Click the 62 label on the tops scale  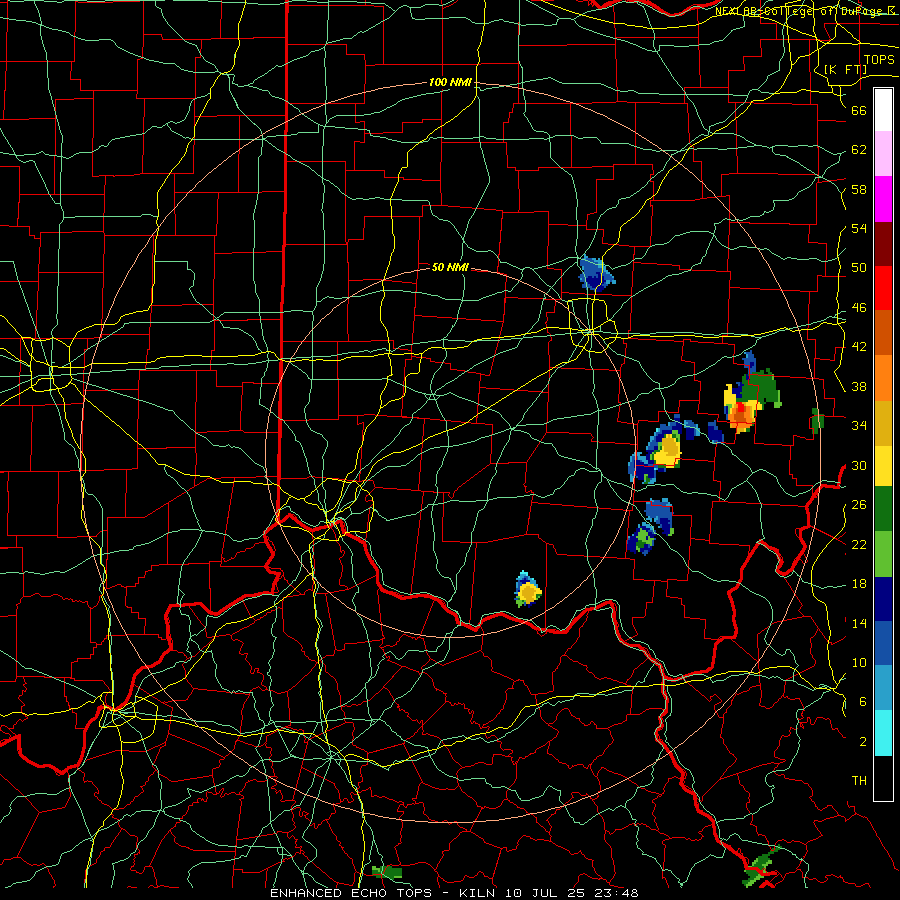tap(859, 150)
